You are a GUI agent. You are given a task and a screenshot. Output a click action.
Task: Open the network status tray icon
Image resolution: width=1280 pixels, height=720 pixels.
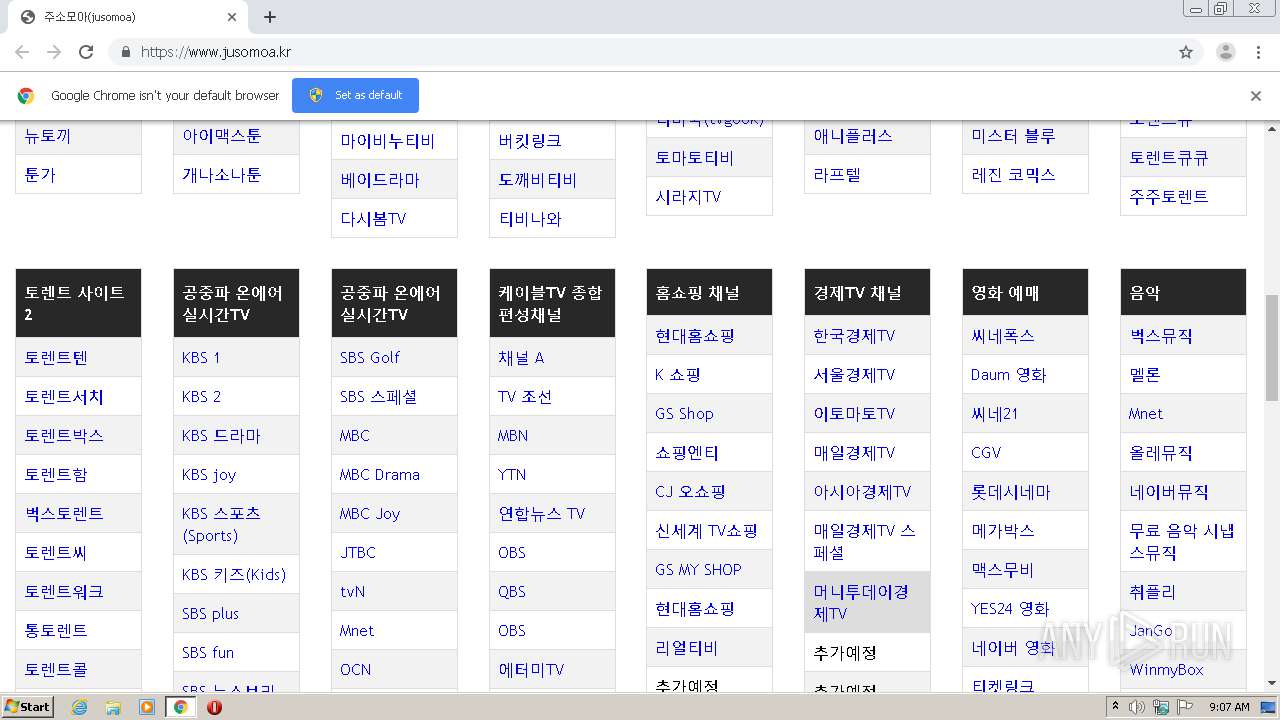pos(1160,707)
